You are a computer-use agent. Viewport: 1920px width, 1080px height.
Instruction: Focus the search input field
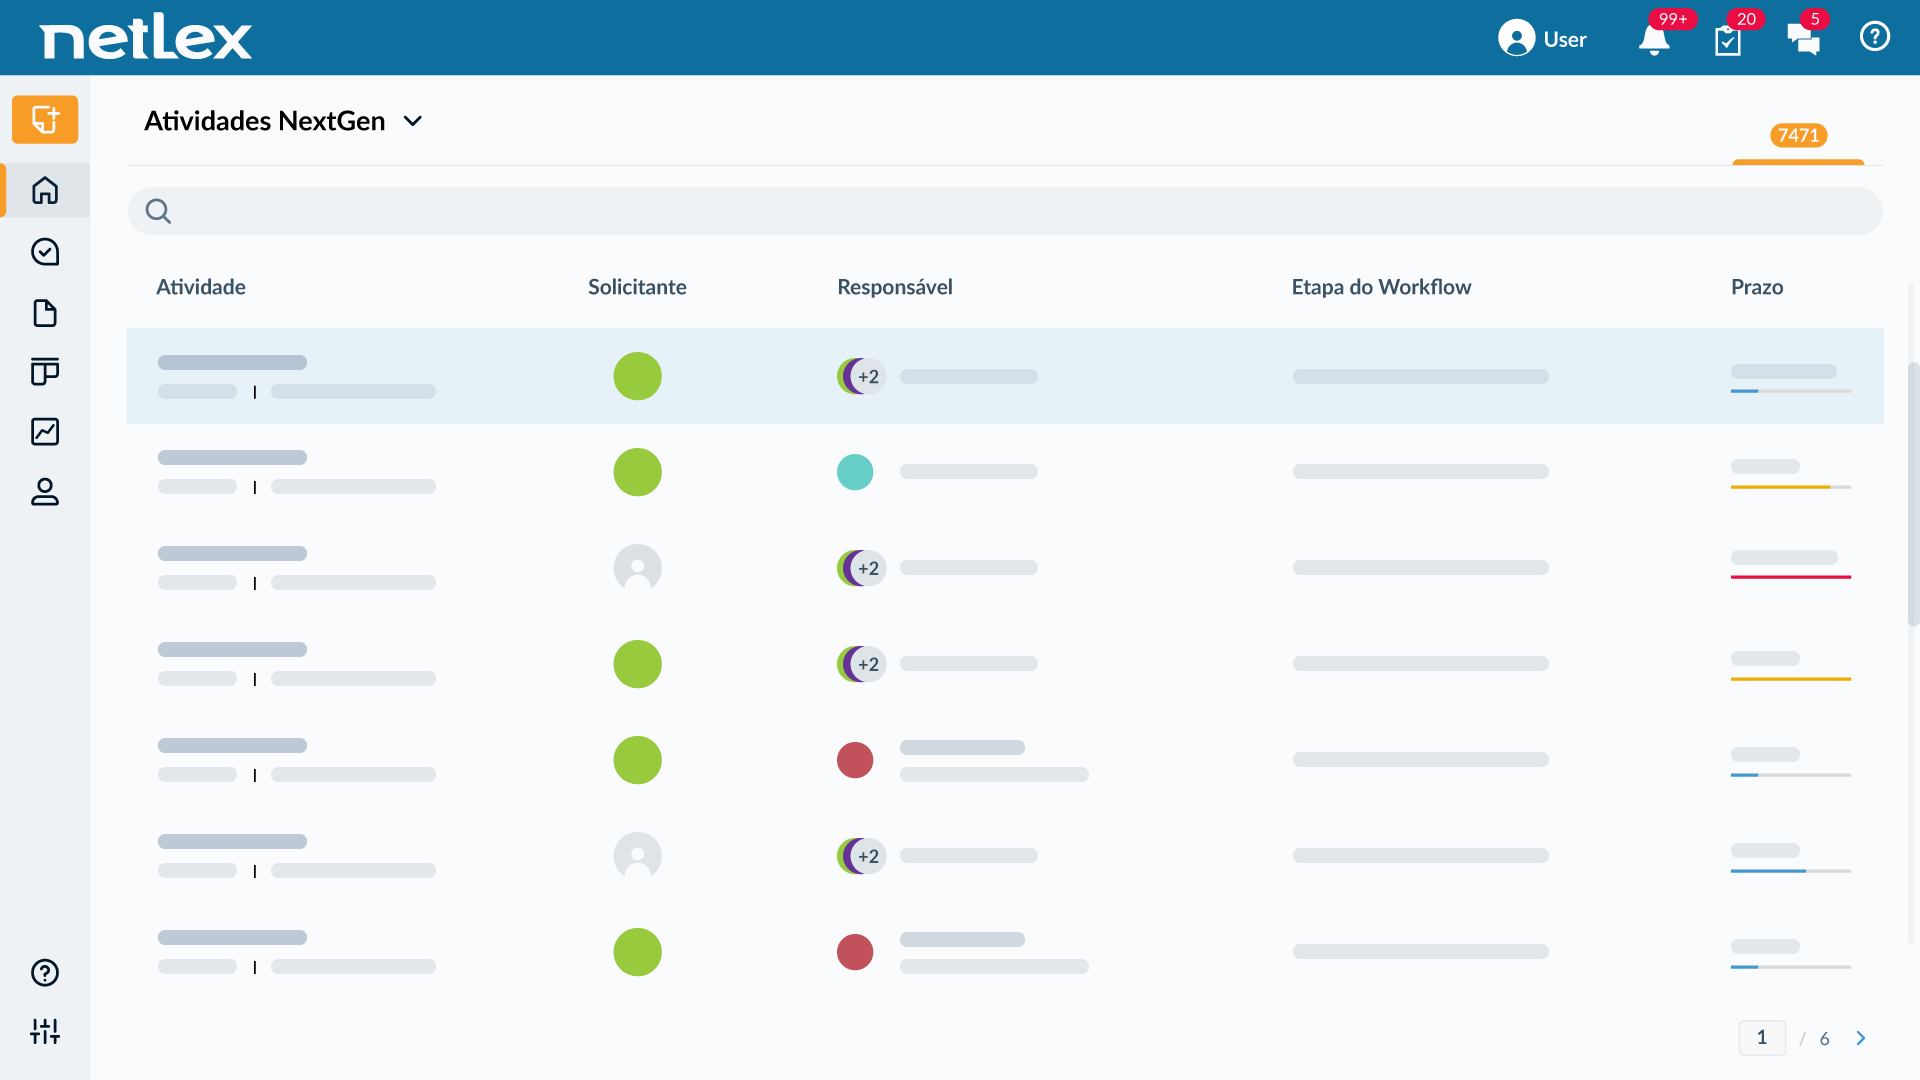click(x=1005, y=211)
